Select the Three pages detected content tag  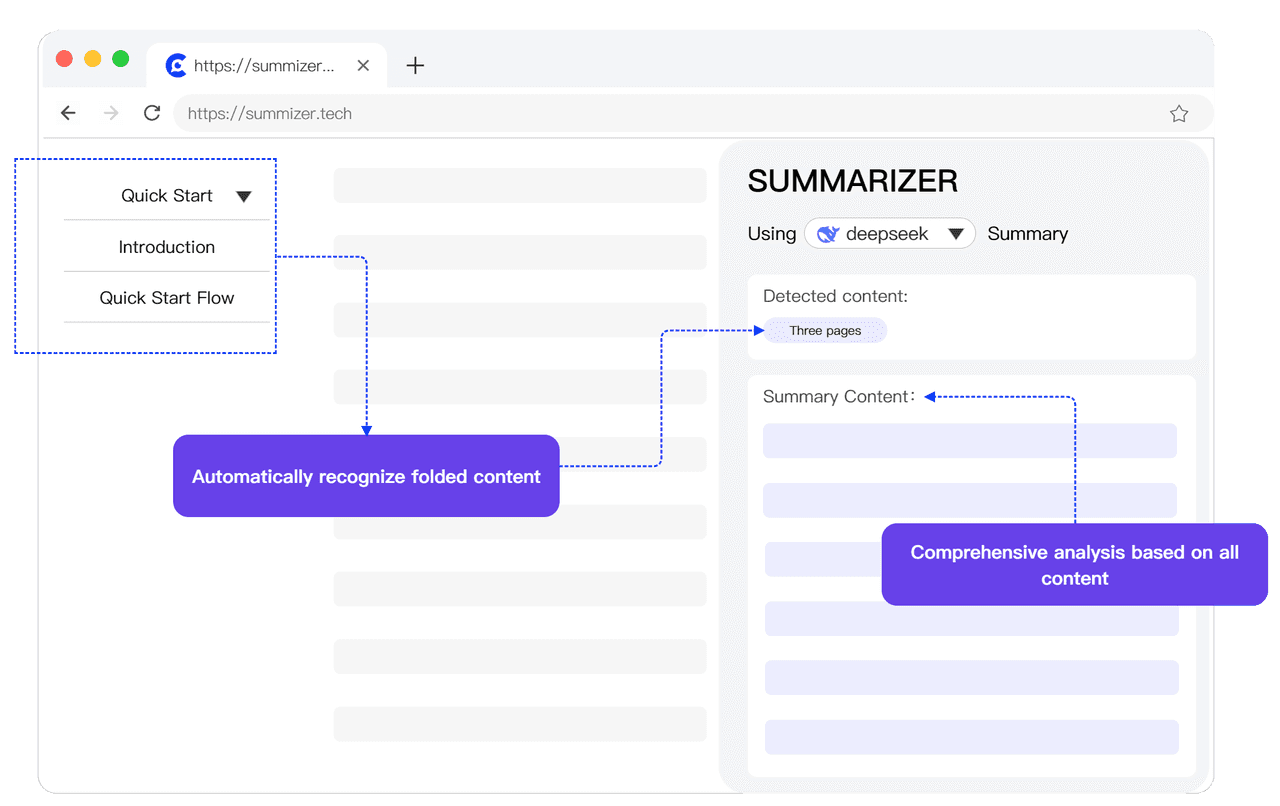point(825,330)
